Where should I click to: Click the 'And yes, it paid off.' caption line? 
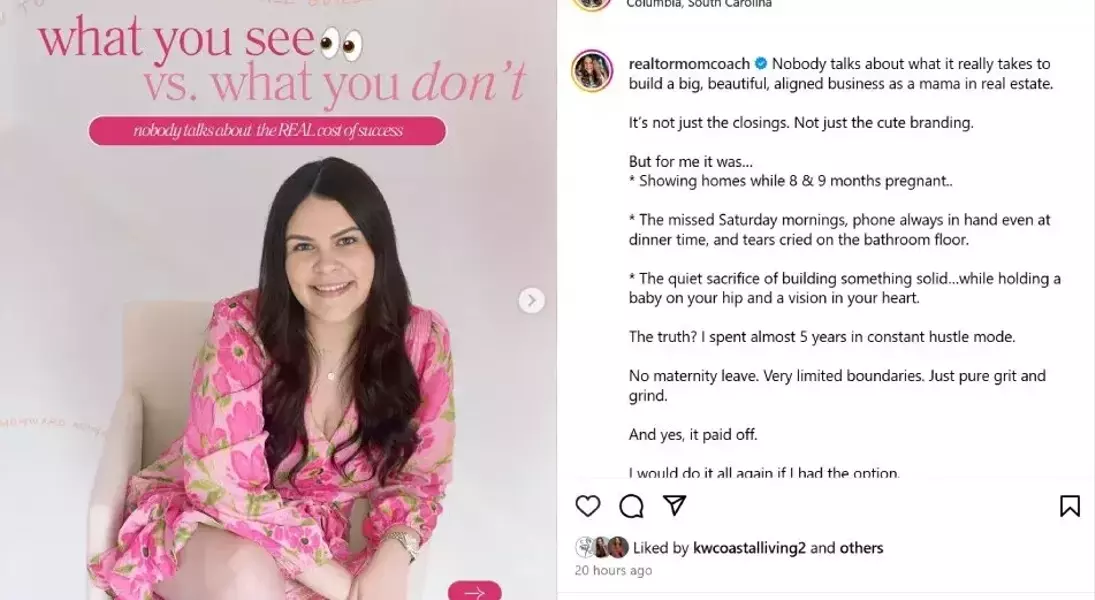click(x=693, y=434)
